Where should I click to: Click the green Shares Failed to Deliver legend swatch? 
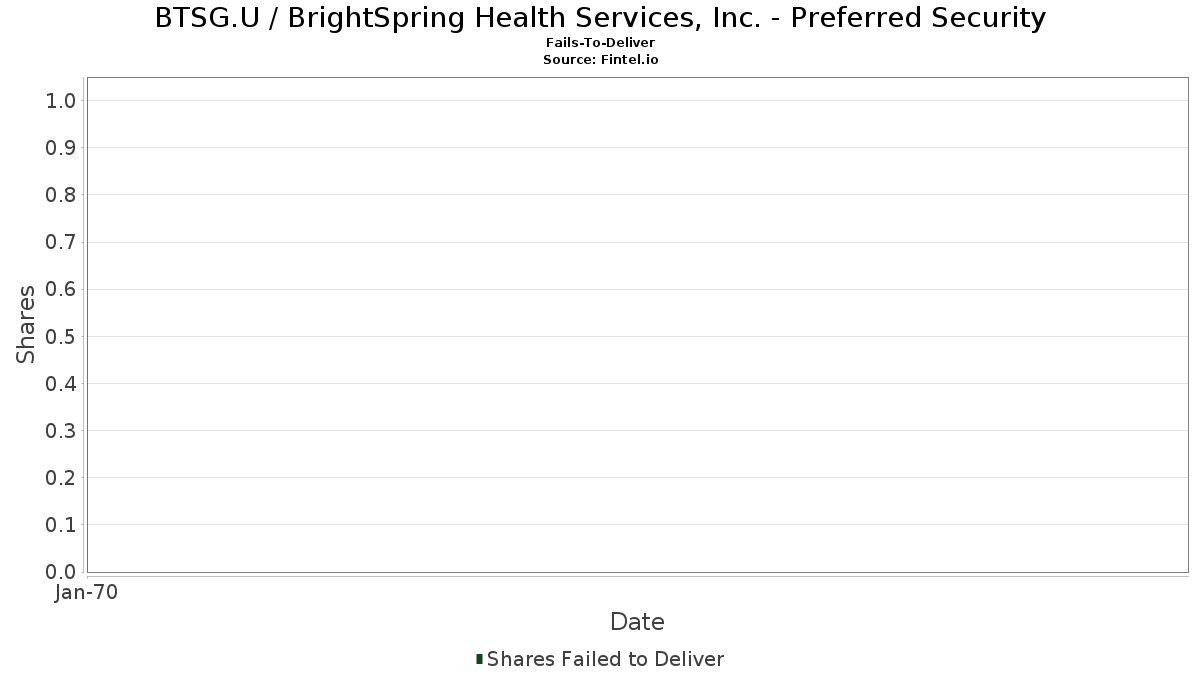pos(479,659)
